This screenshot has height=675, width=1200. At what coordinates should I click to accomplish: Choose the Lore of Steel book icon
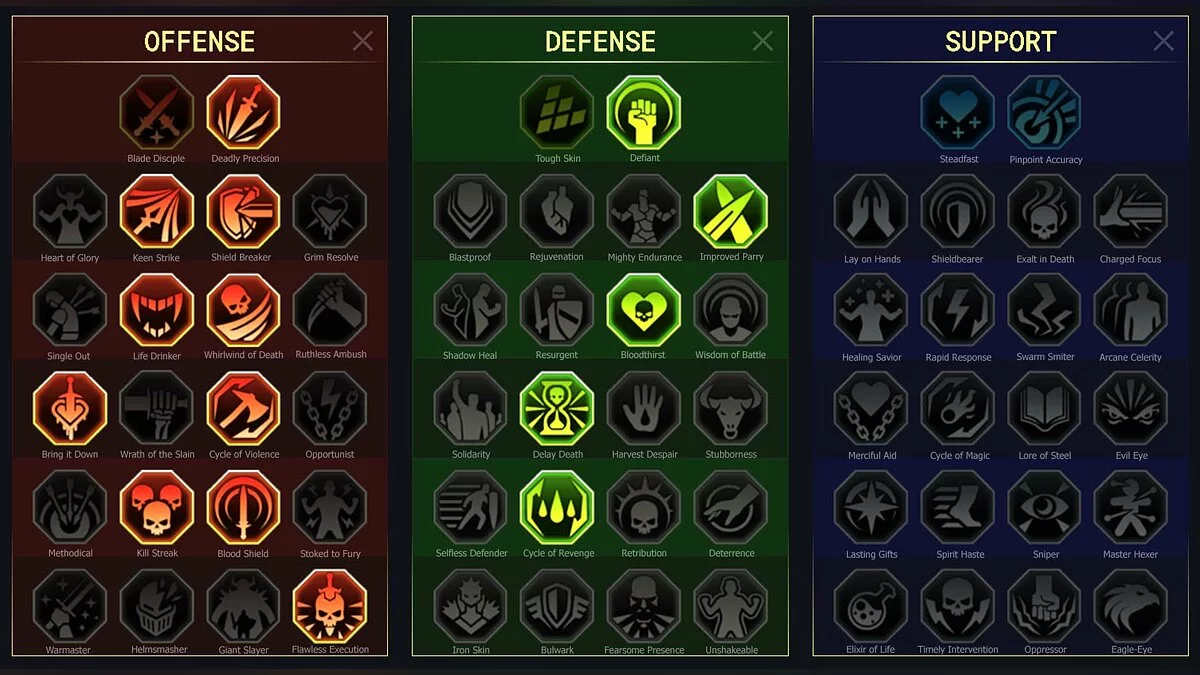tap(1044, 409)
